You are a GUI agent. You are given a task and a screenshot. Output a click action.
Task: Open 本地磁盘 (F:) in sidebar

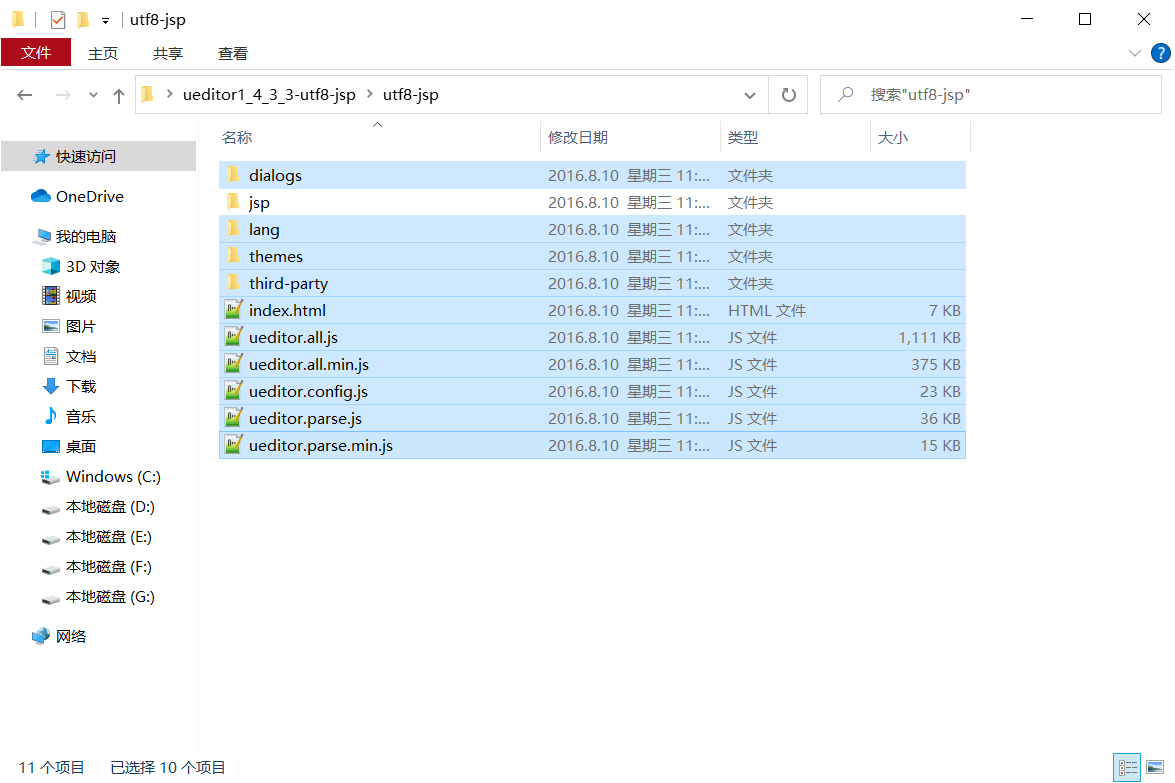coord(108,566)
